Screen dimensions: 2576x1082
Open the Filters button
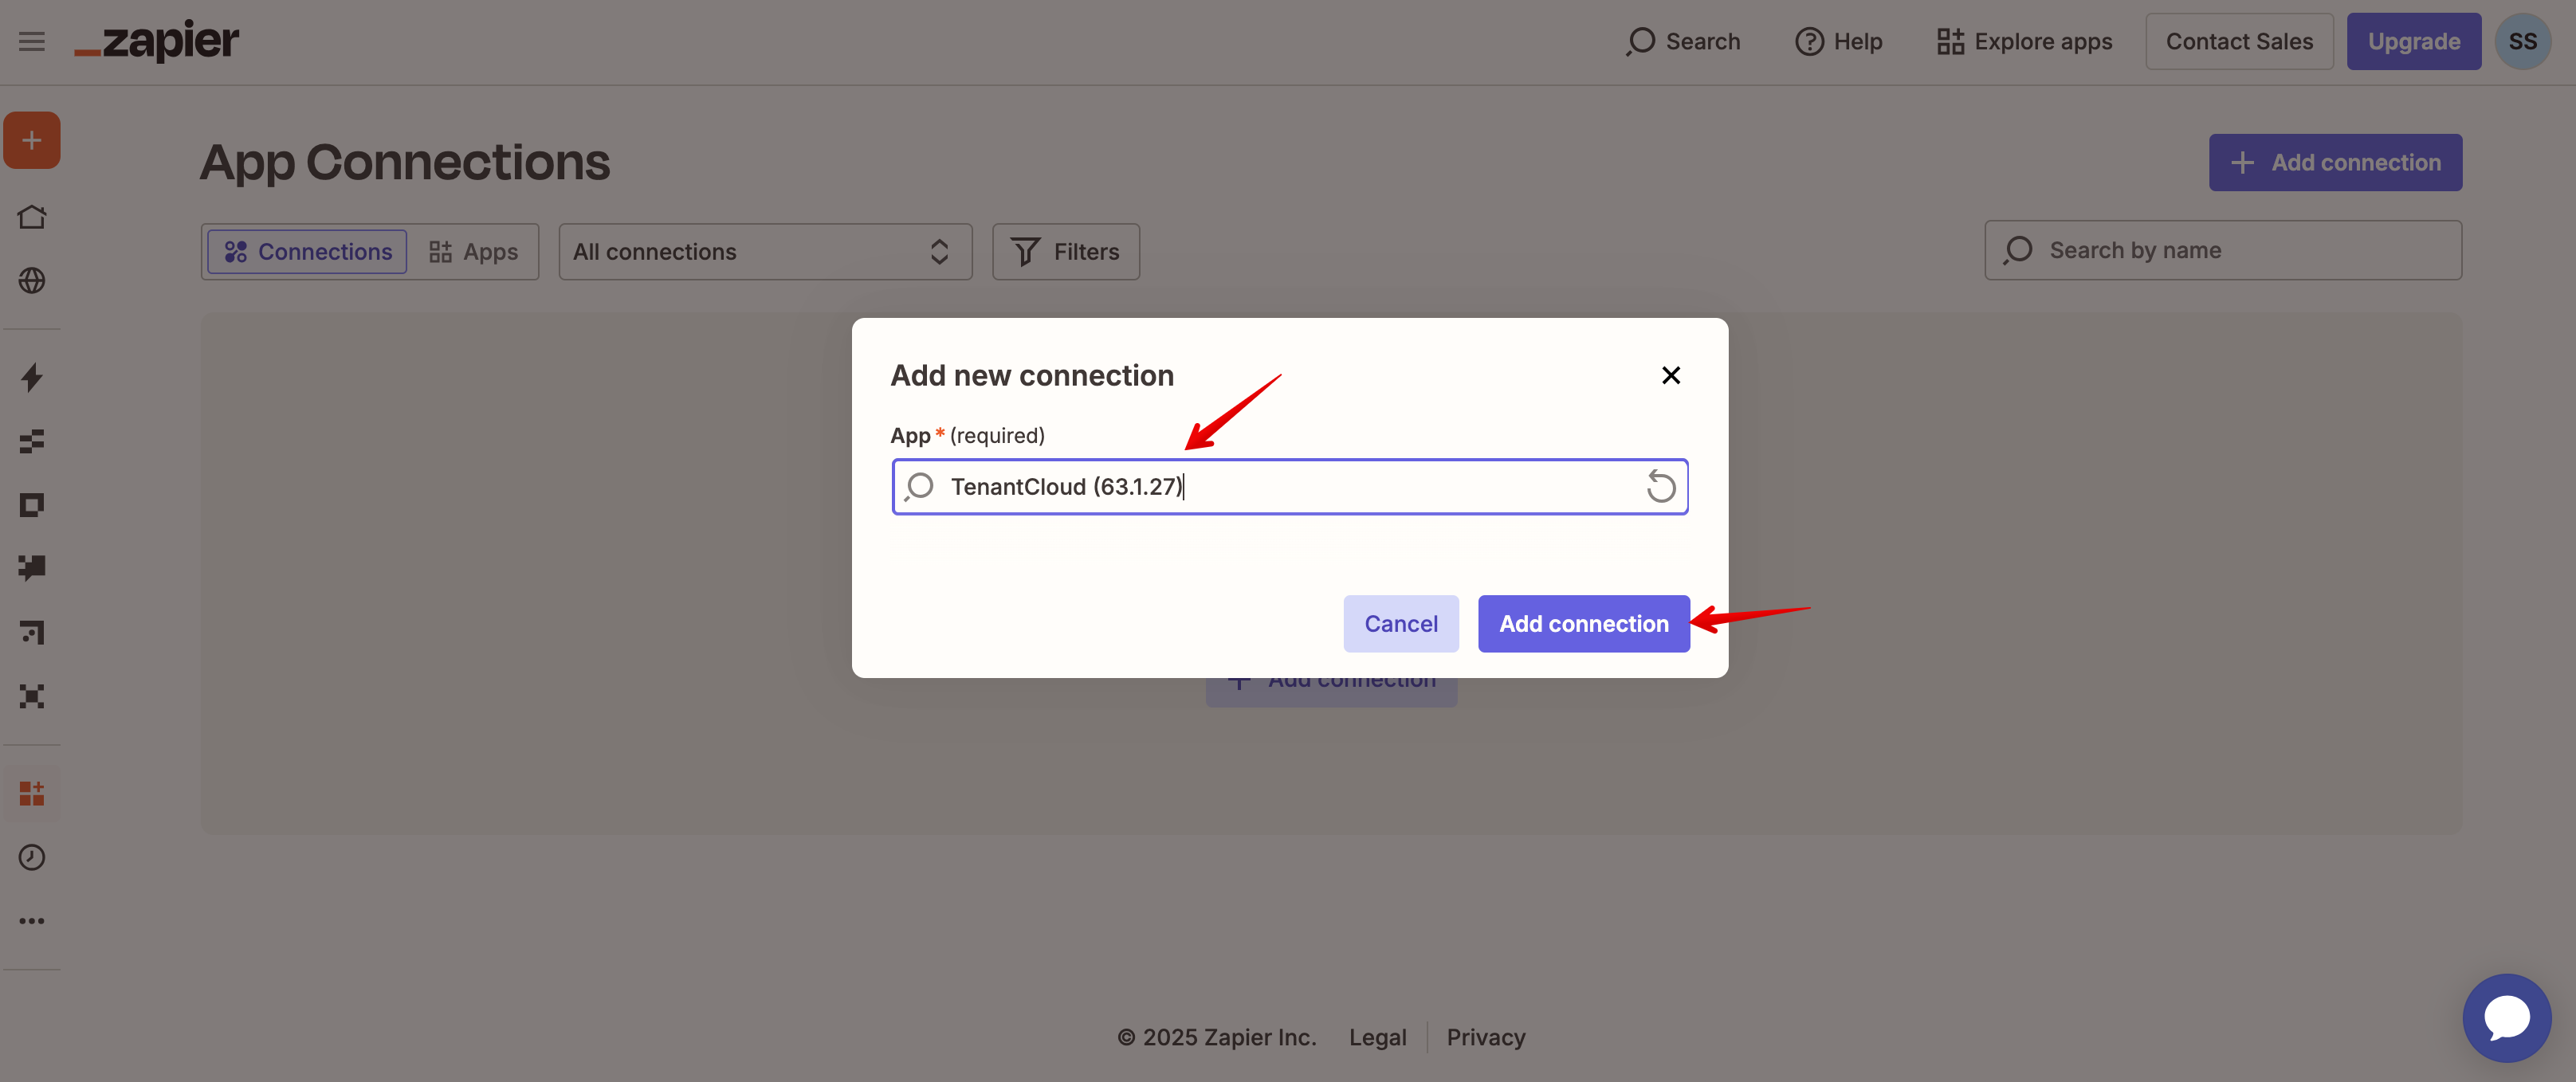point(1066,252)
